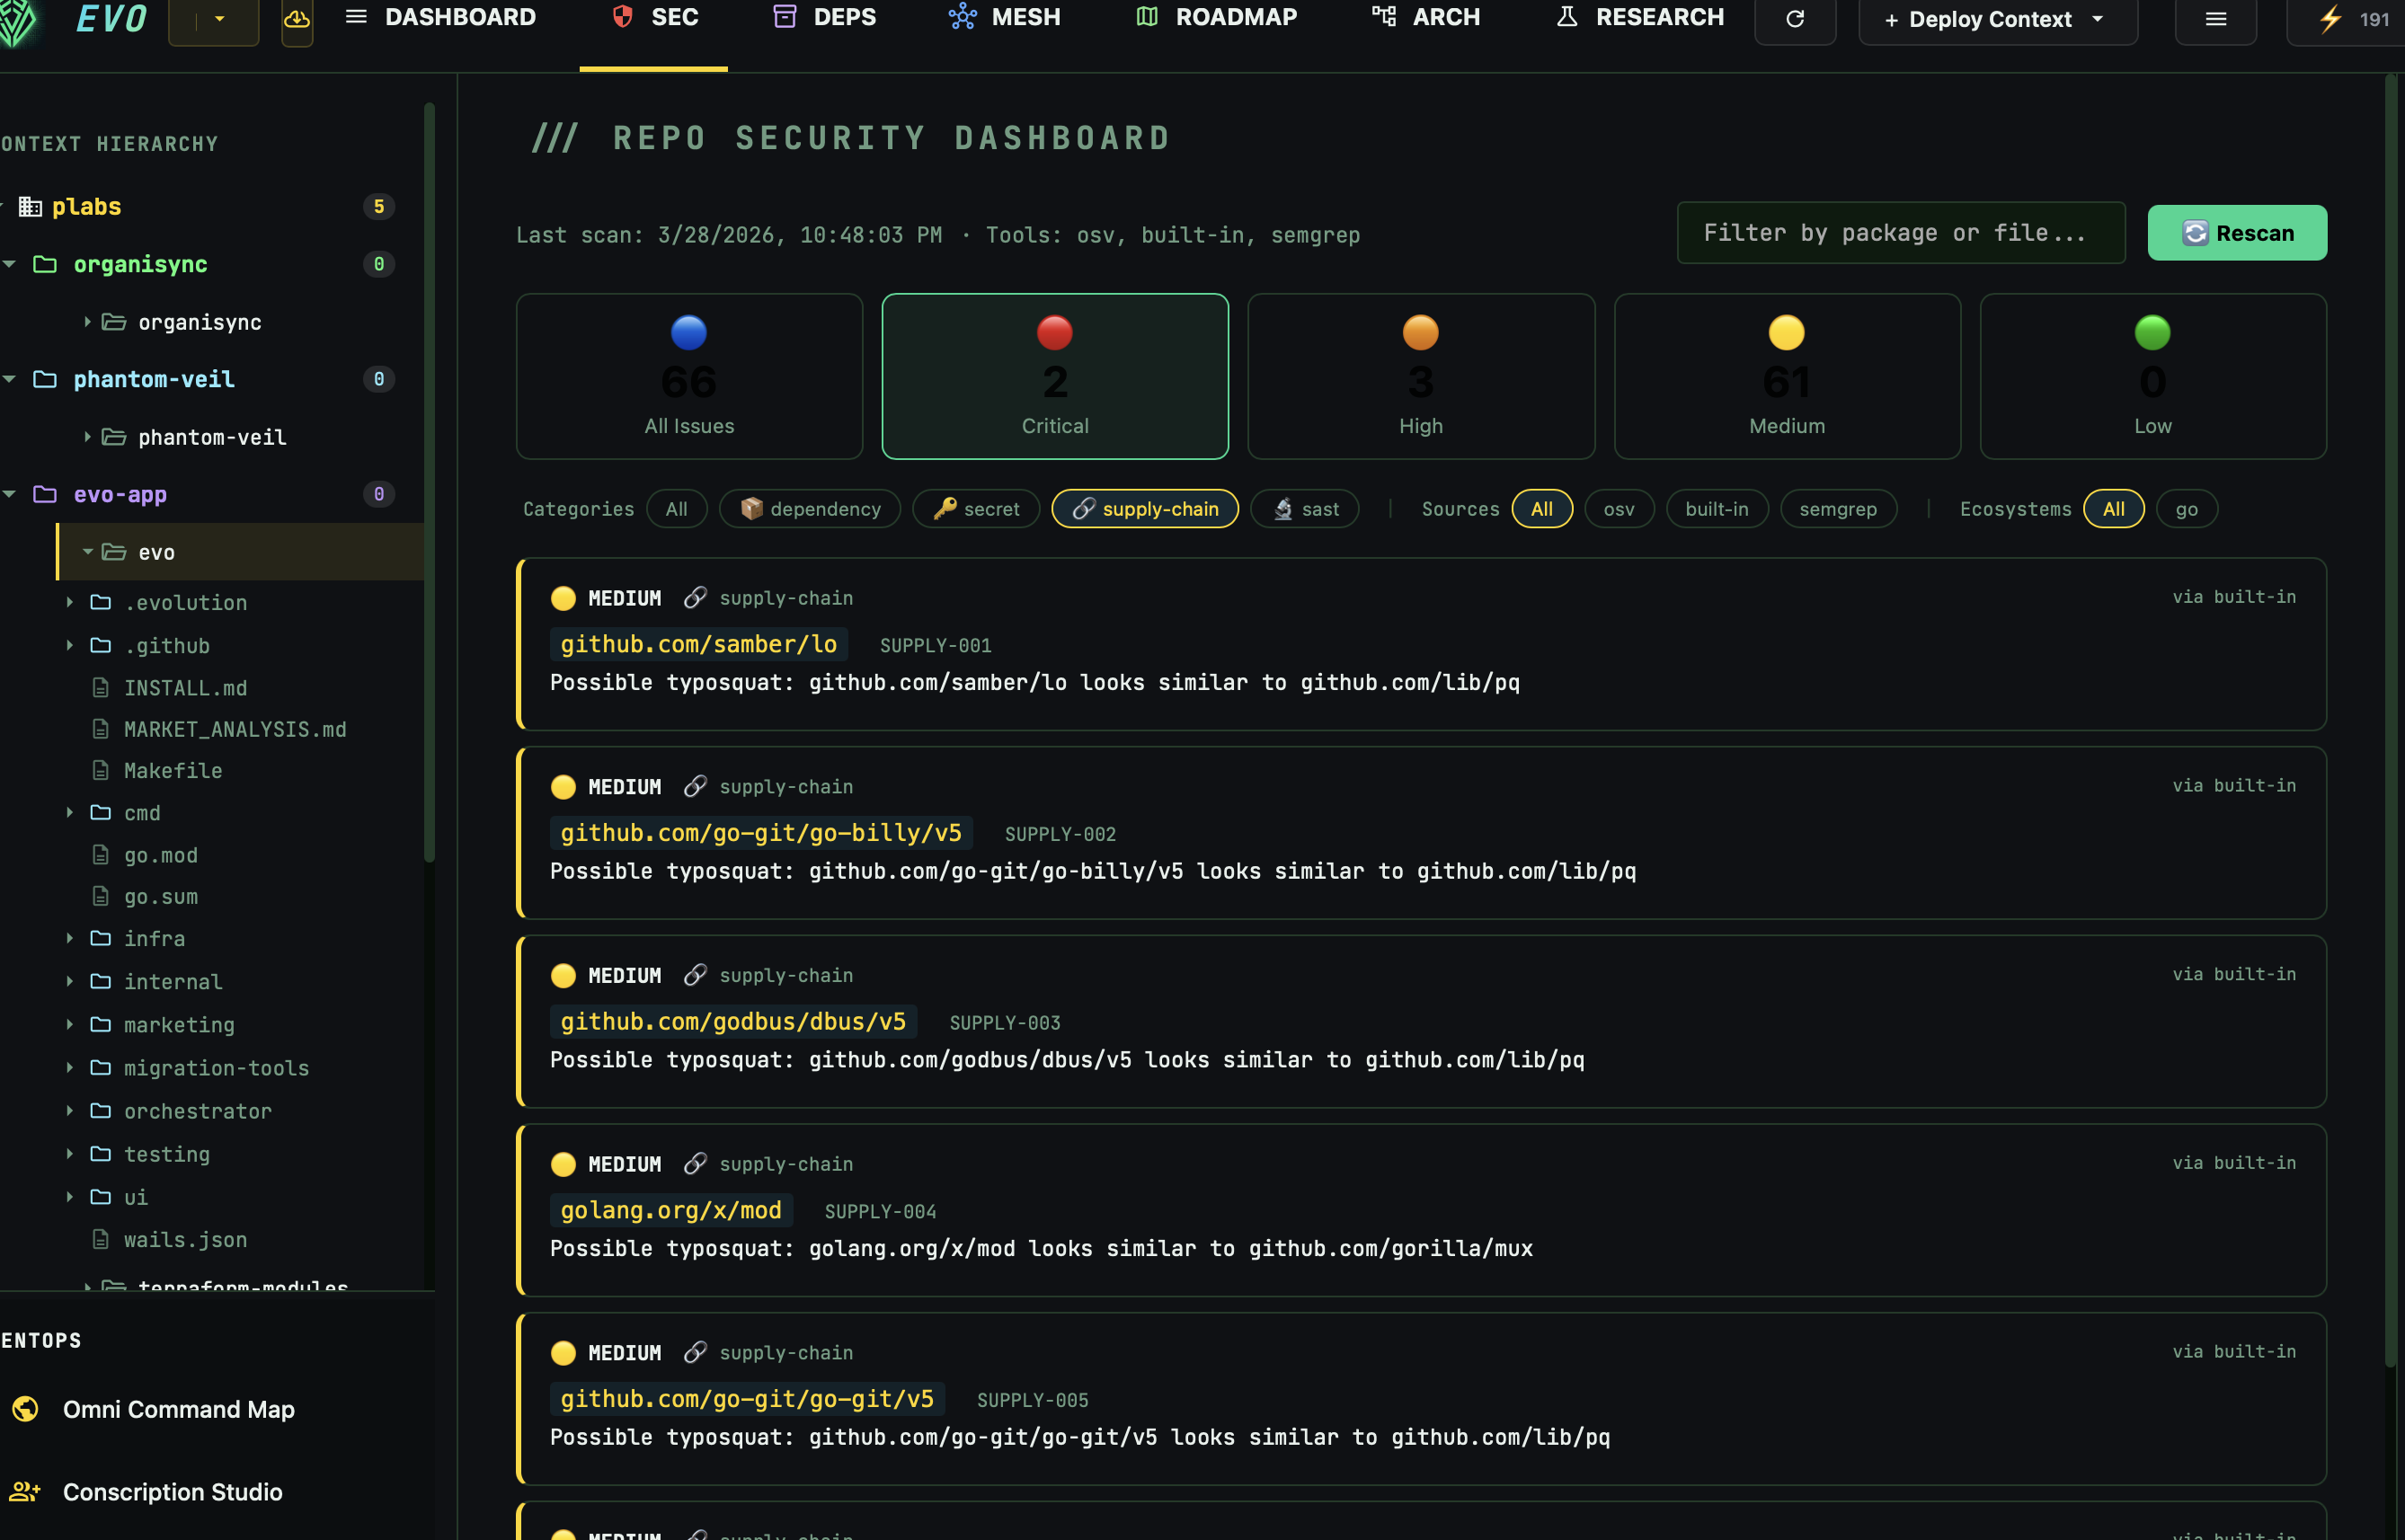The height and width of the screenshot is (1540, 2405).
Task: Filter by sast category
Action: (x=1305, y=509)
